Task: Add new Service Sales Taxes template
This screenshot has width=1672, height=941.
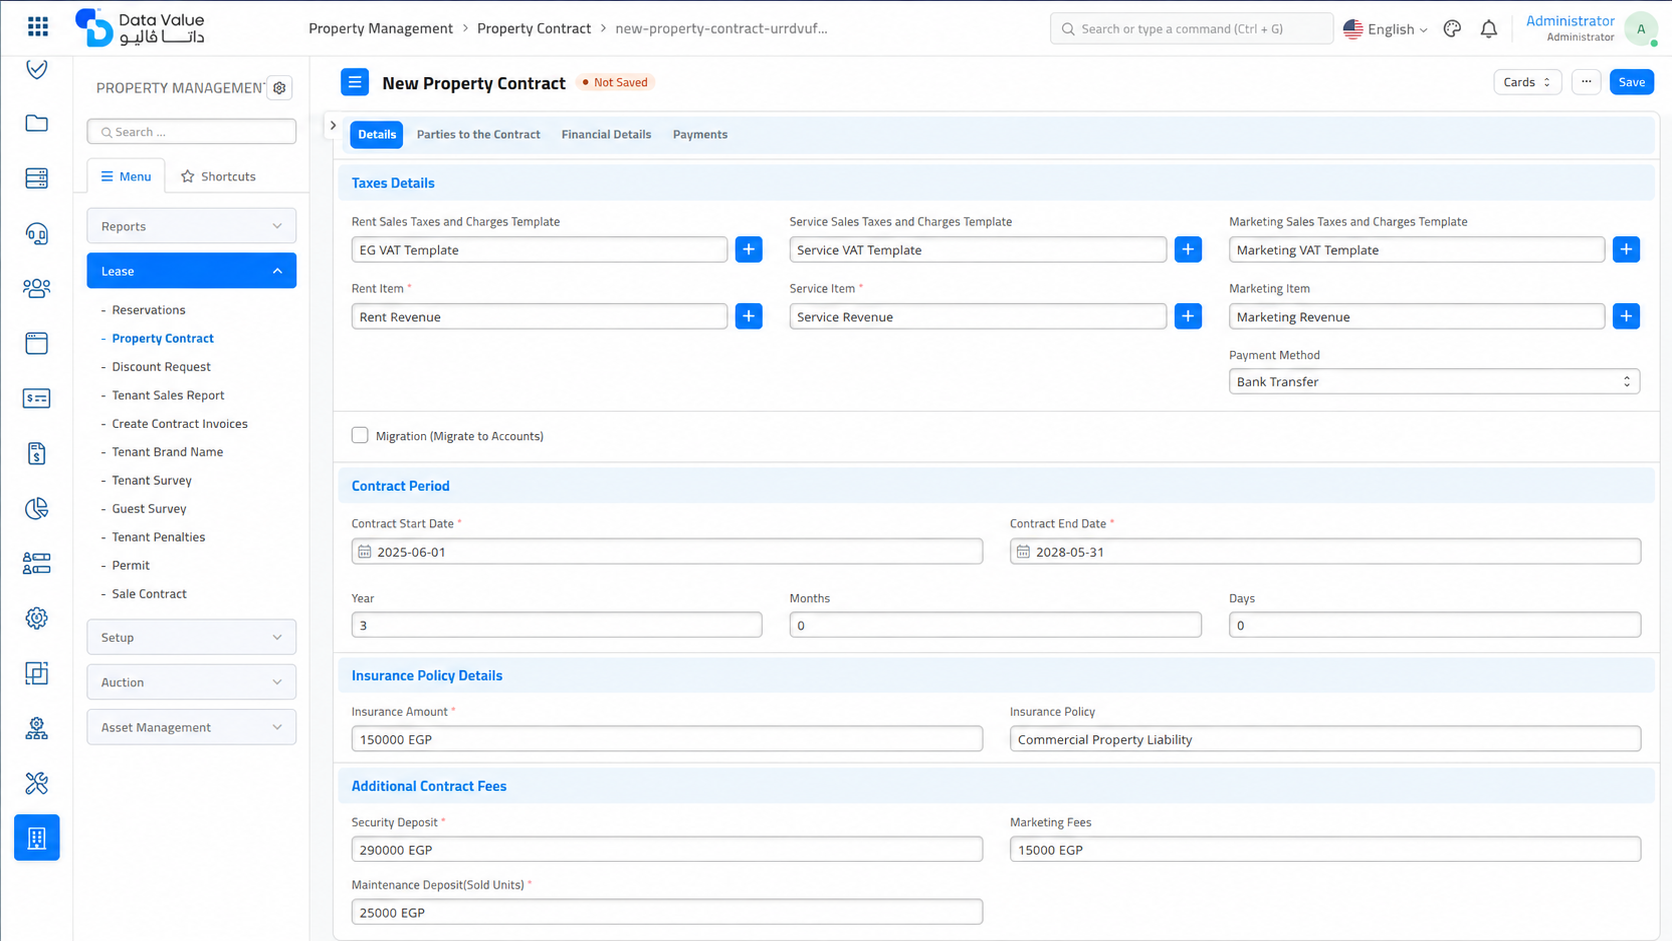Action: (1188, 249)
